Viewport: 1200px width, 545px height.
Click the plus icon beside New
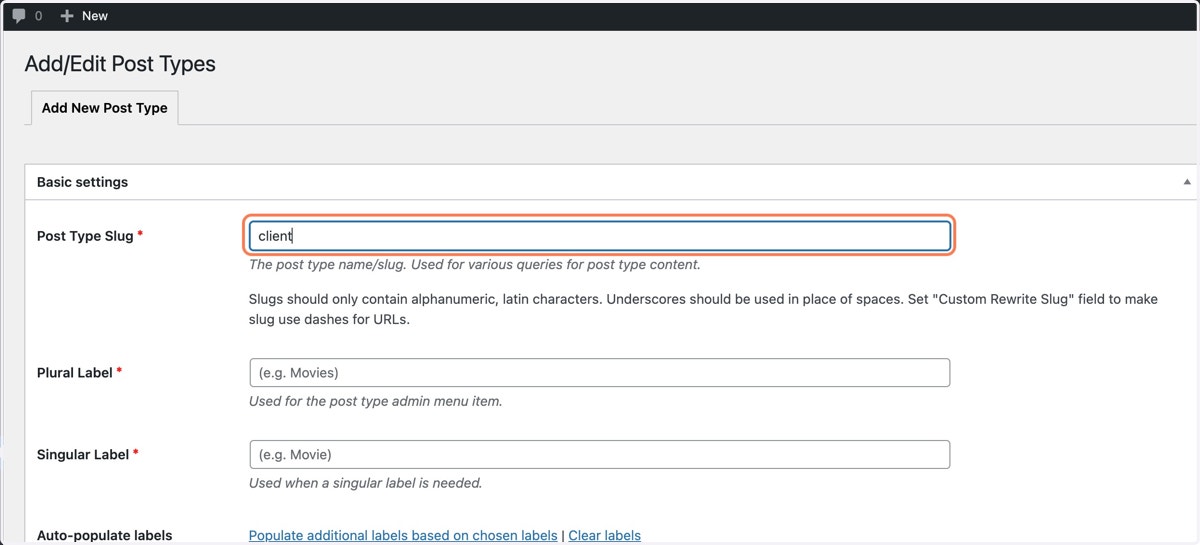(67, 16)
